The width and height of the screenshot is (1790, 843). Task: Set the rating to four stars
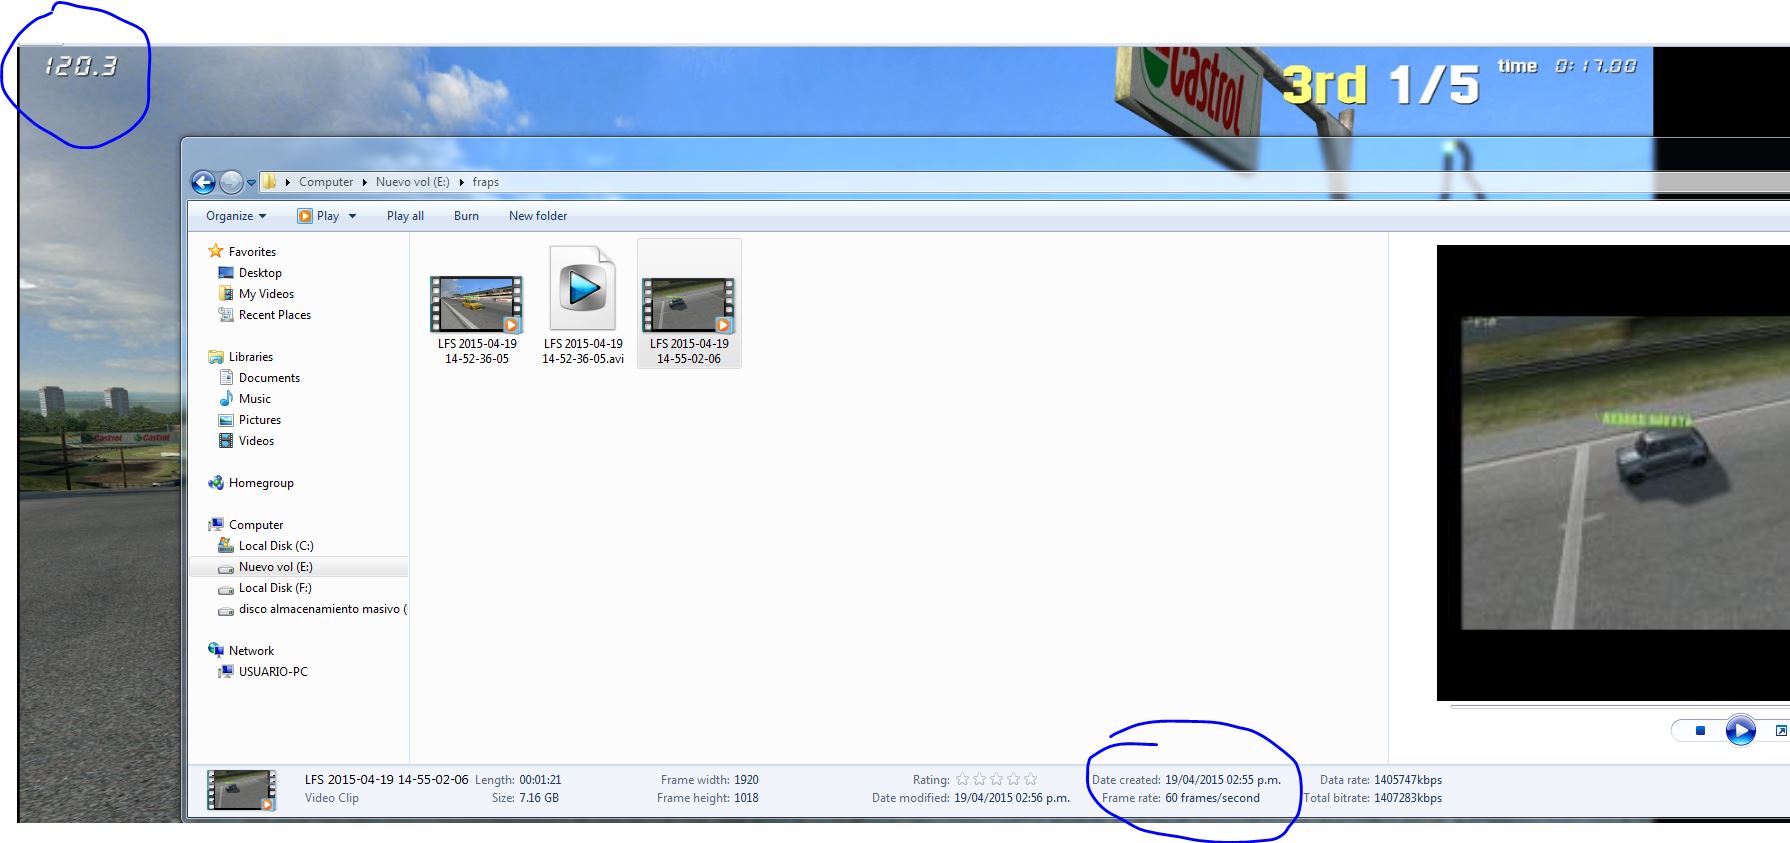1013,779
